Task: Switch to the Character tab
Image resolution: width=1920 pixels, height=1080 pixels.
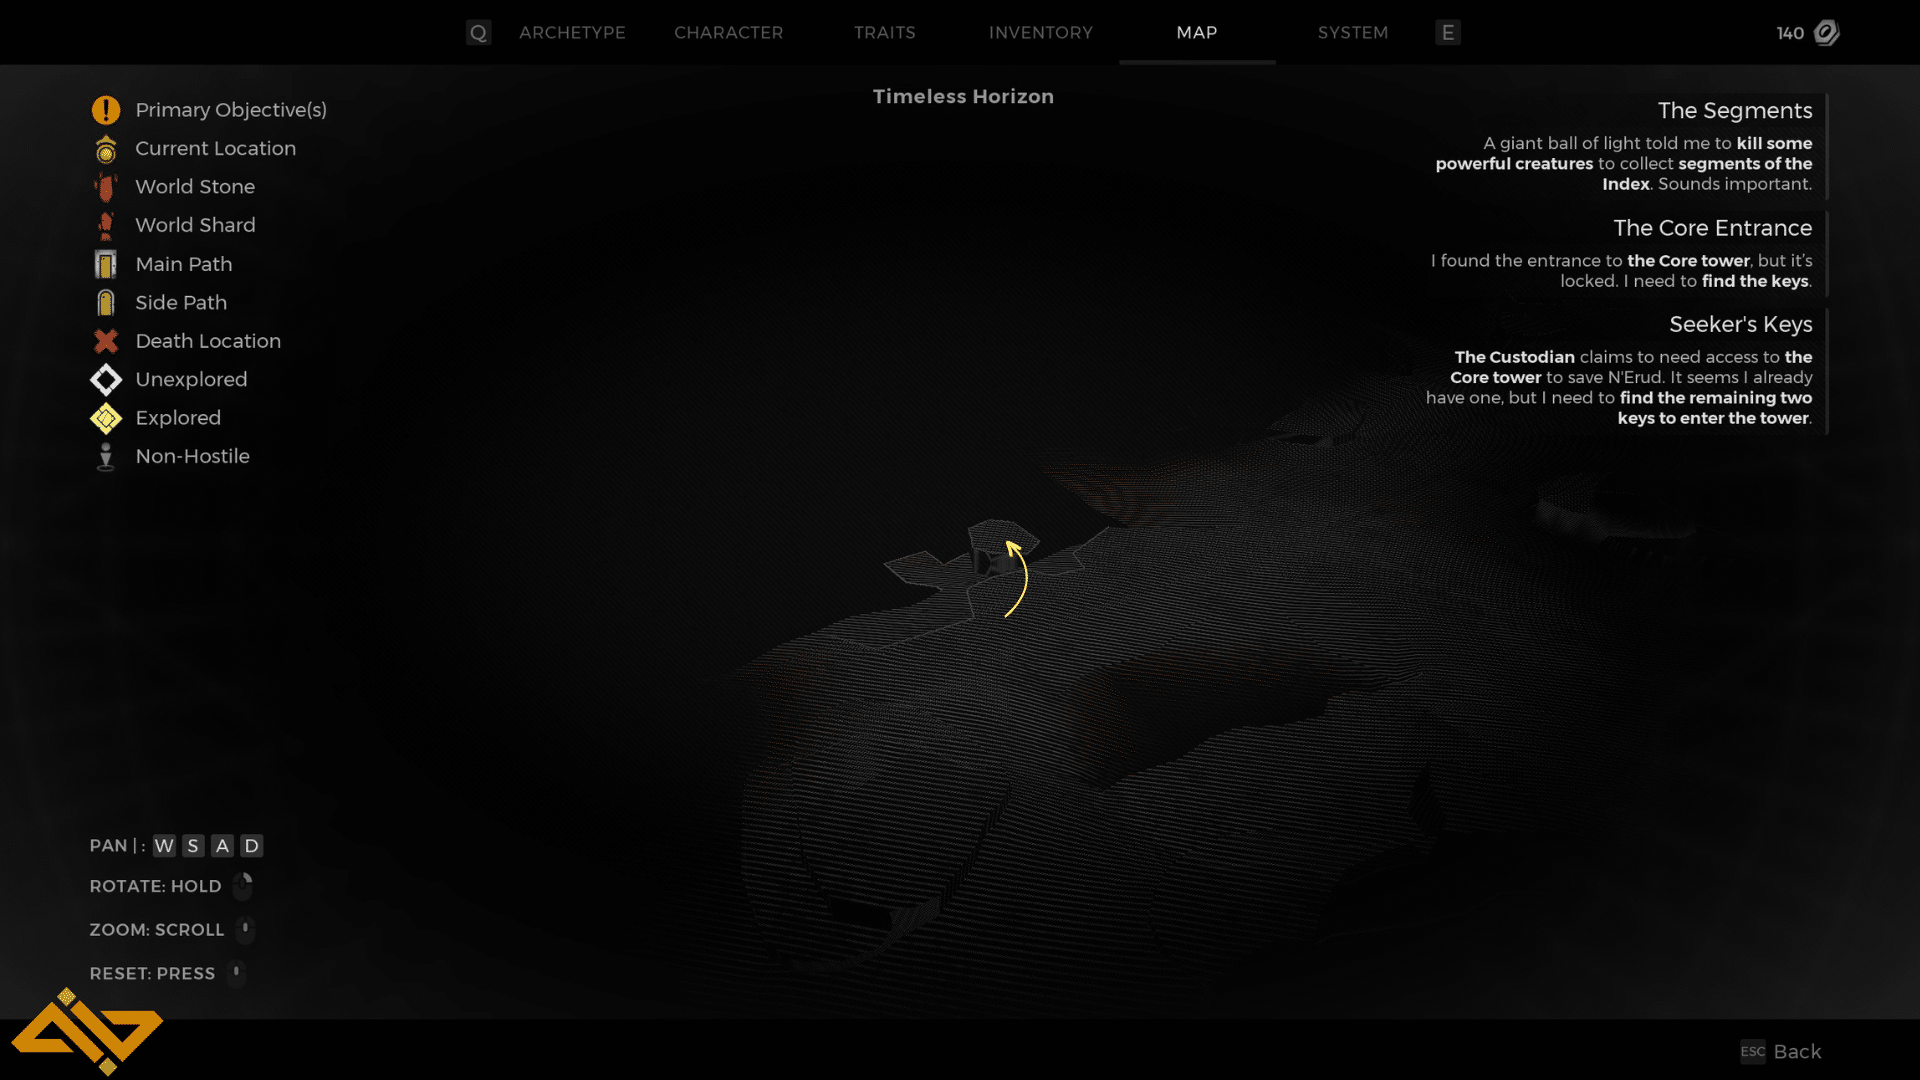Action: pyautogui.click(x=728, y=32)
